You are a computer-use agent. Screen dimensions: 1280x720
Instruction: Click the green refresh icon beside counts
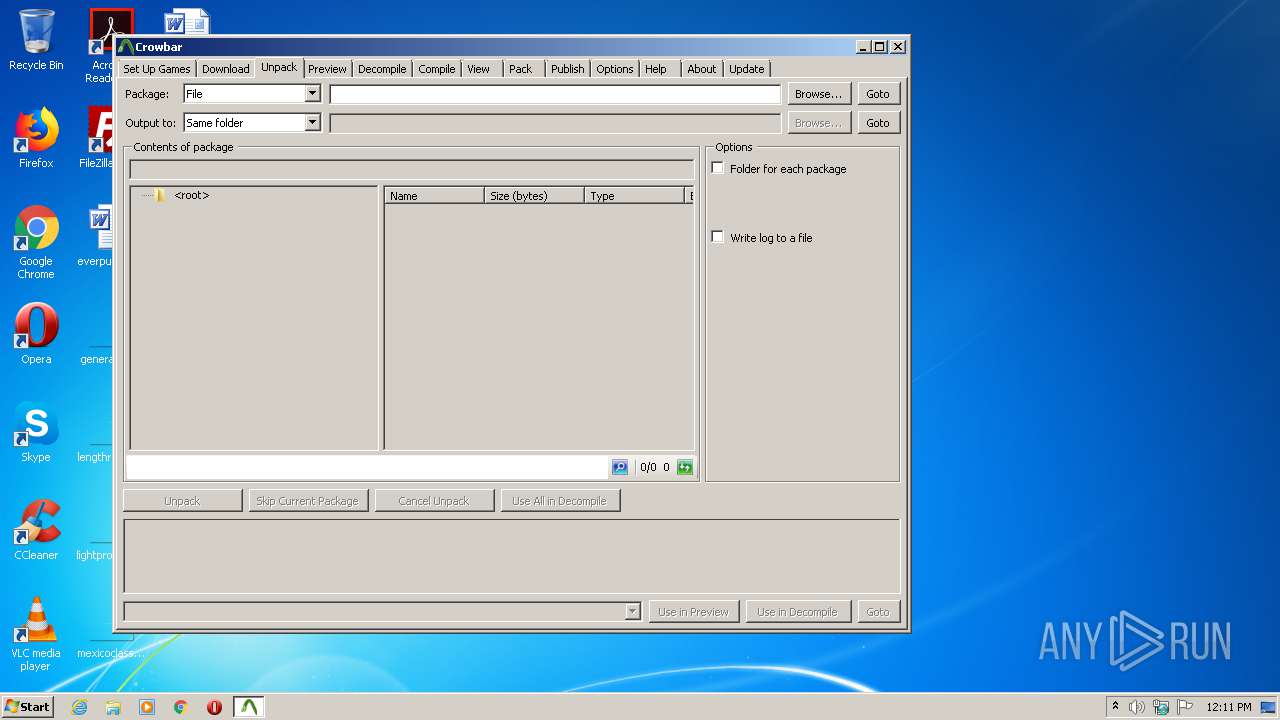pos(685,467)
